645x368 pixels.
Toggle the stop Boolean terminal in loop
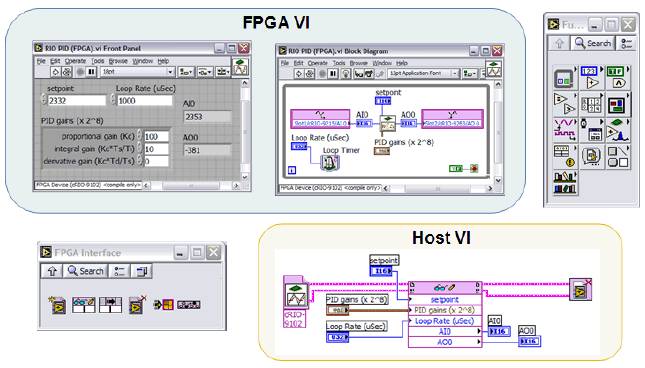coord(456,169)
